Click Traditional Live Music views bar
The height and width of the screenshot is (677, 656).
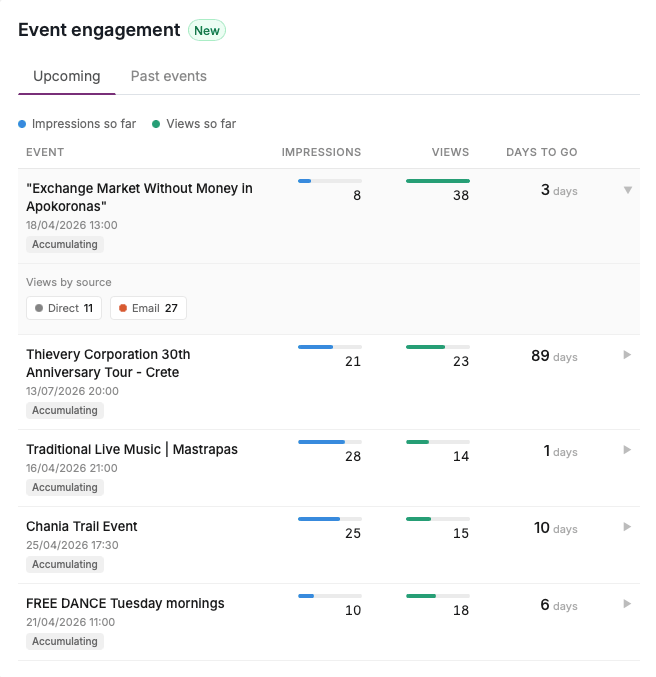(x=437, y=442)
